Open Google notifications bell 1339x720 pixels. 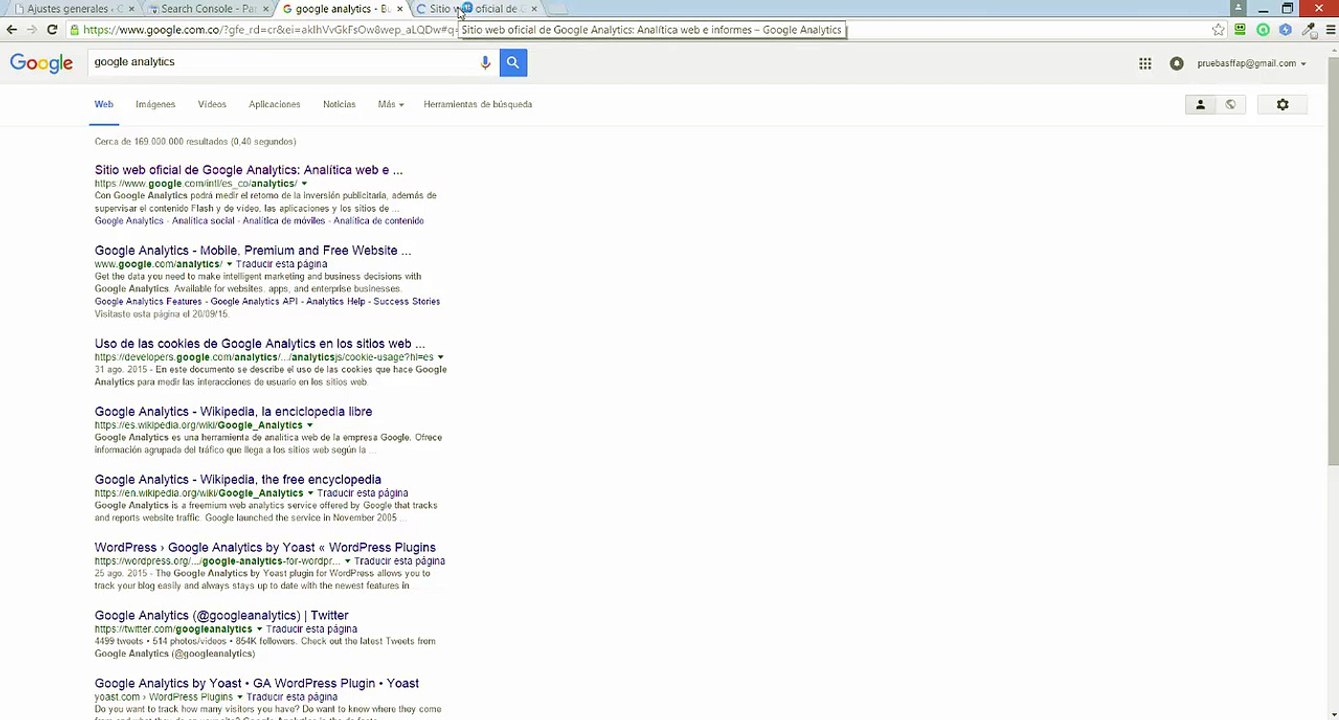(1176, 63)
